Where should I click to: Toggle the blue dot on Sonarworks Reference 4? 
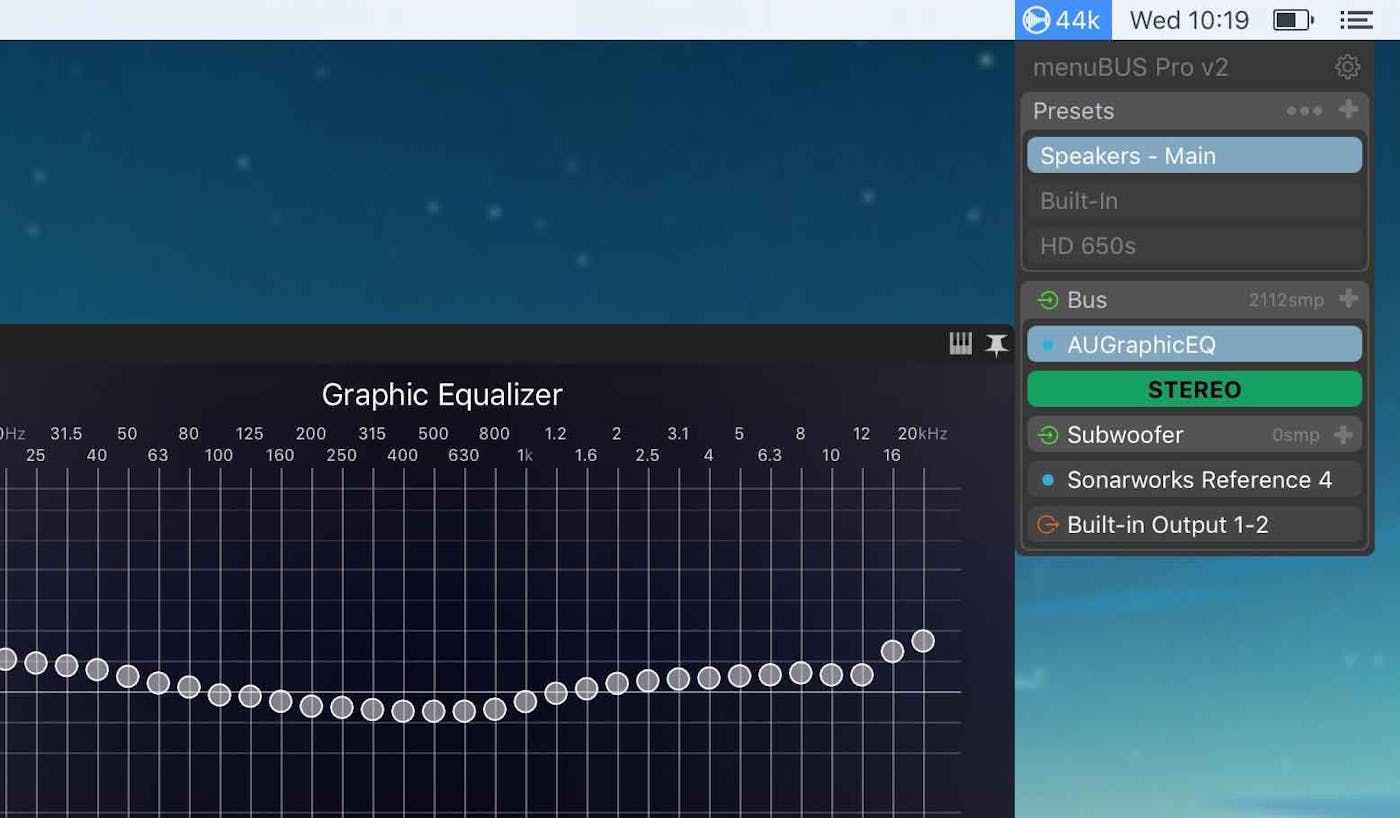tap(1048, 480)
